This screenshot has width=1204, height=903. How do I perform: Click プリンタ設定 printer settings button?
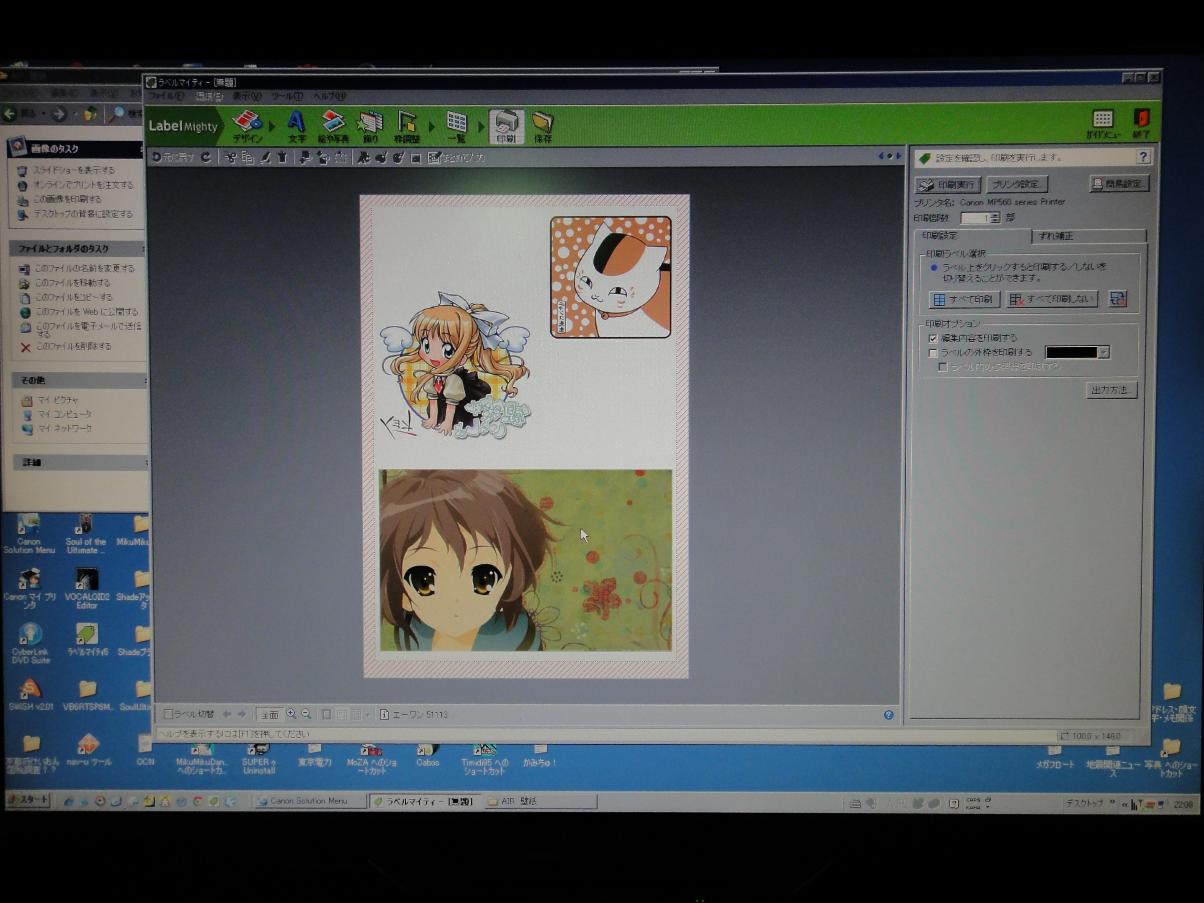coord(1017,184)
